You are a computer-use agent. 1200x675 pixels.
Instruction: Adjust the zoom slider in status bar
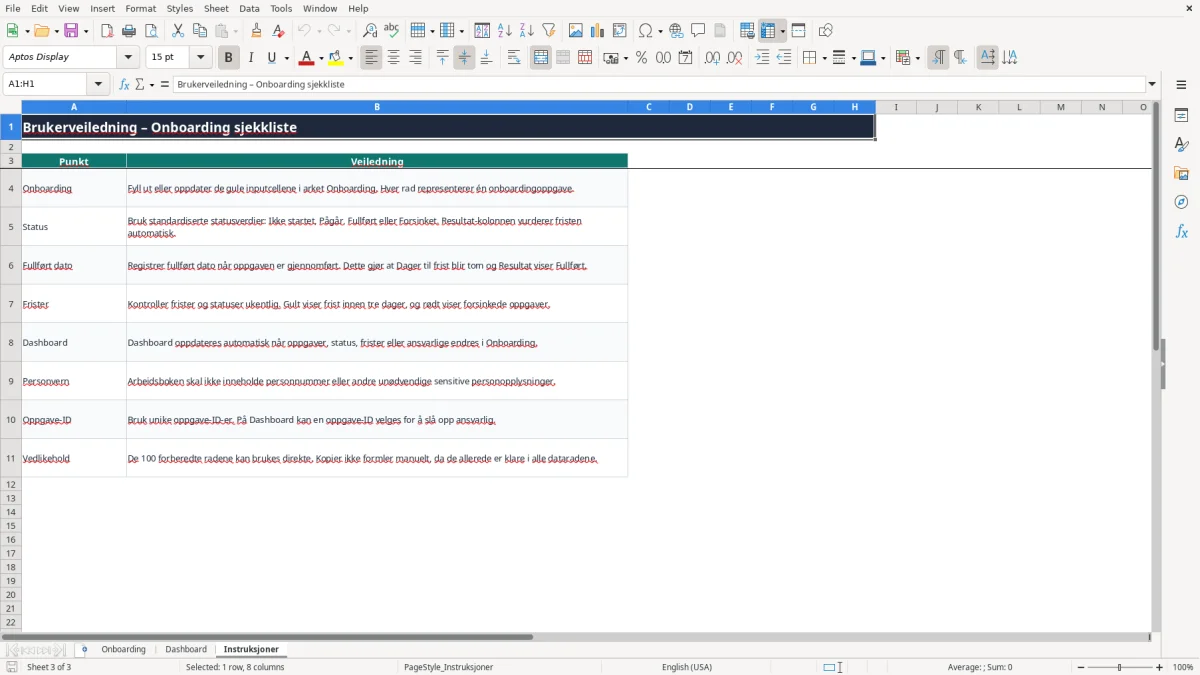coord(1119,667)
